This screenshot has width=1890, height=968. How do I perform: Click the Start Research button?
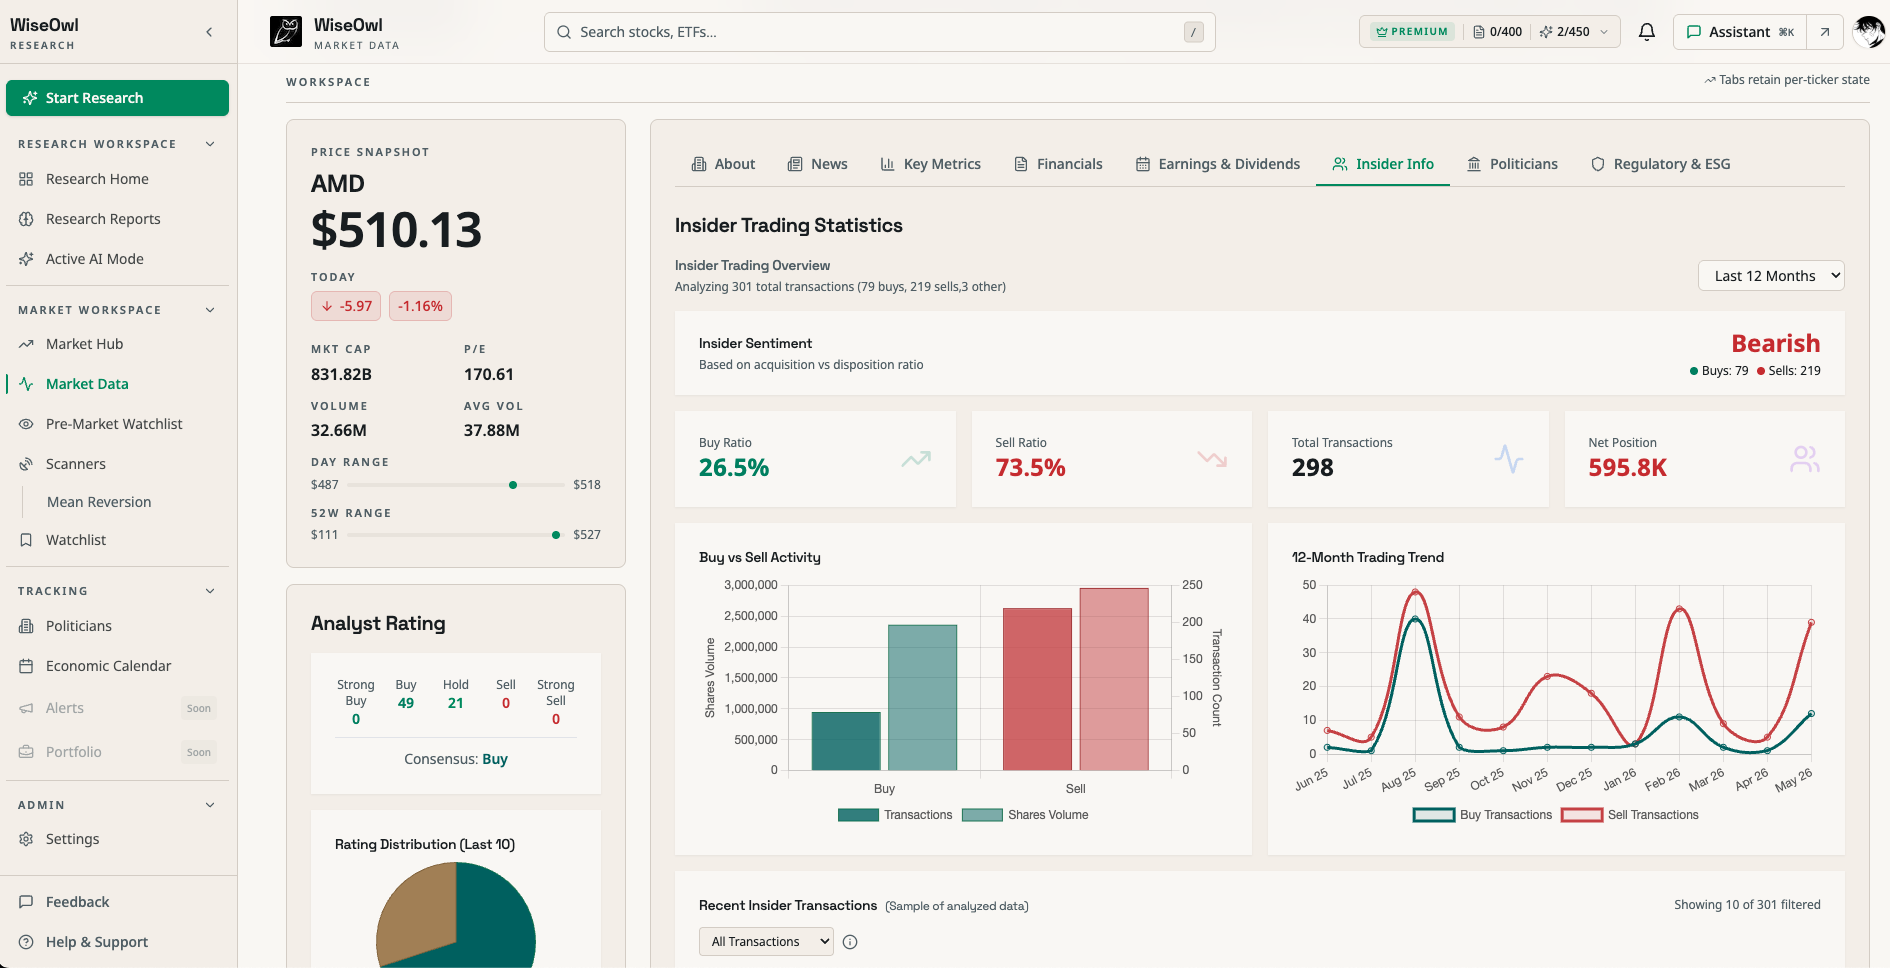(x=117, y=98)
